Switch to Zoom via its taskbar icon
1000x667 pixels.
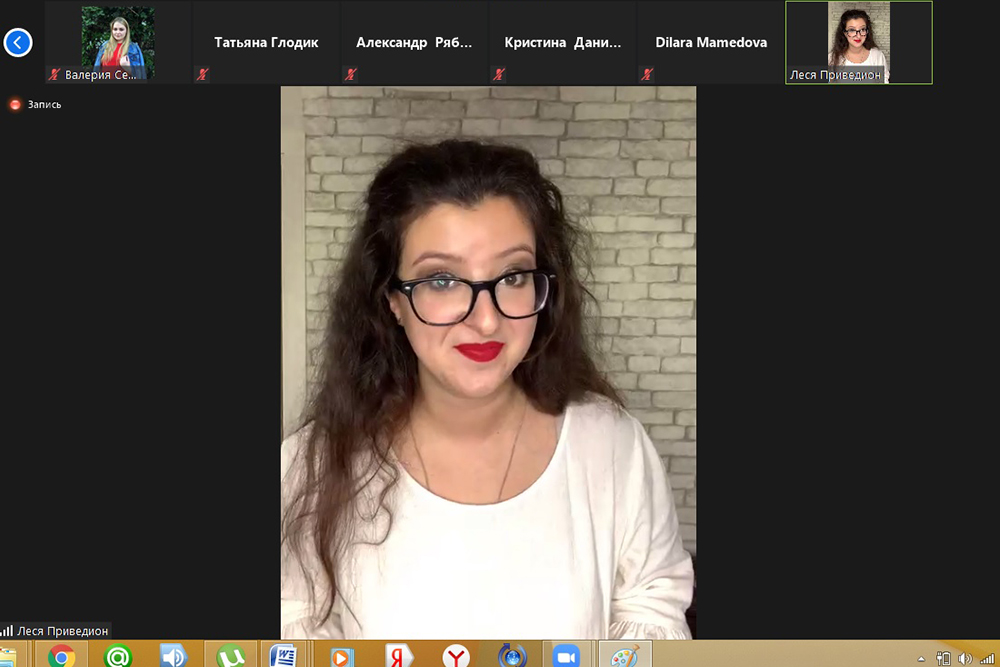[x=566, y=656]
